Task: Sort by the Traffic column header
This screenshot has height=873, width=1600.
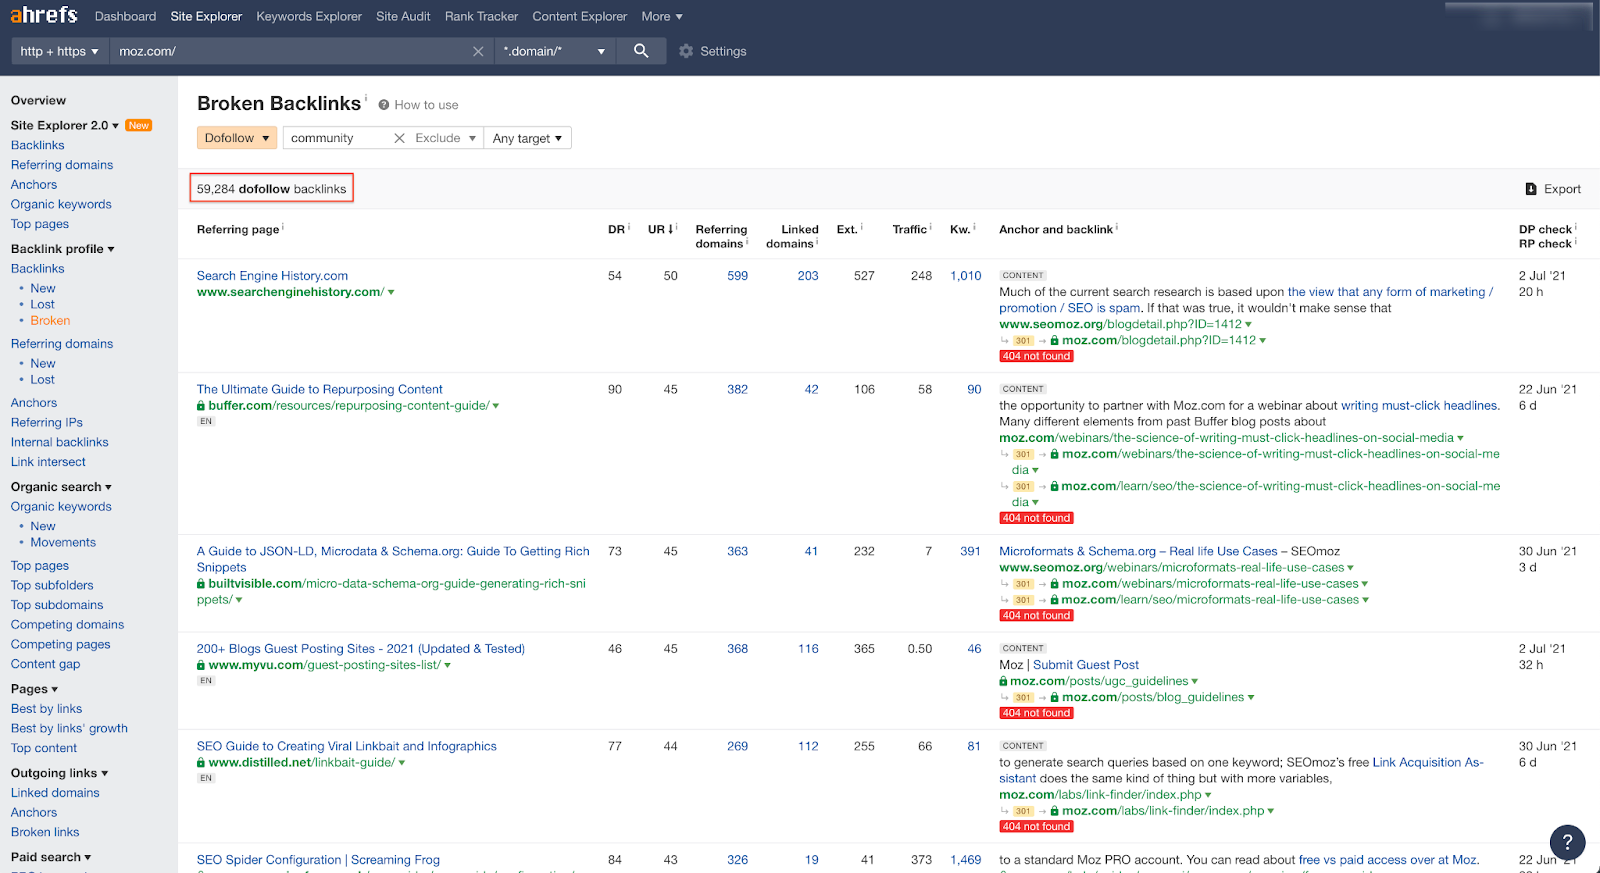Action: click(909, 229)
